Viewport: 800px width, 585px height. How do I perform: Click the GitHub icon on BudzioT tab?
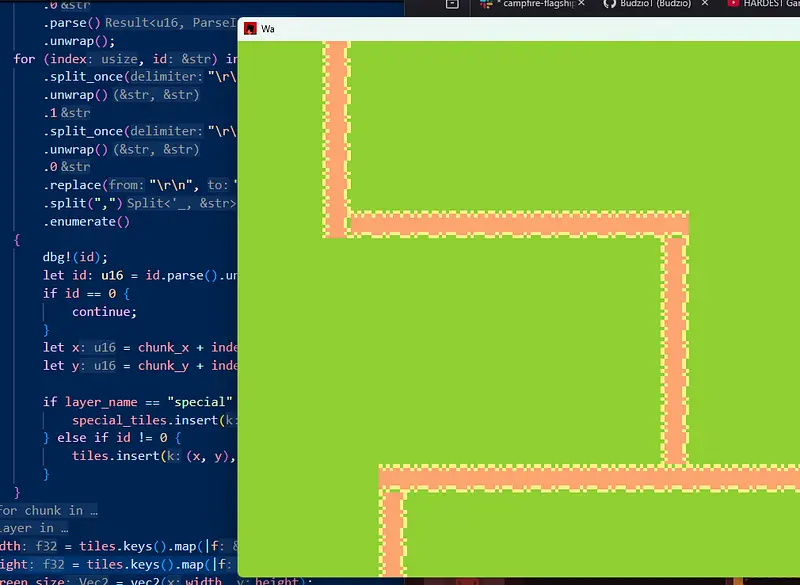[x=610, y=5]
